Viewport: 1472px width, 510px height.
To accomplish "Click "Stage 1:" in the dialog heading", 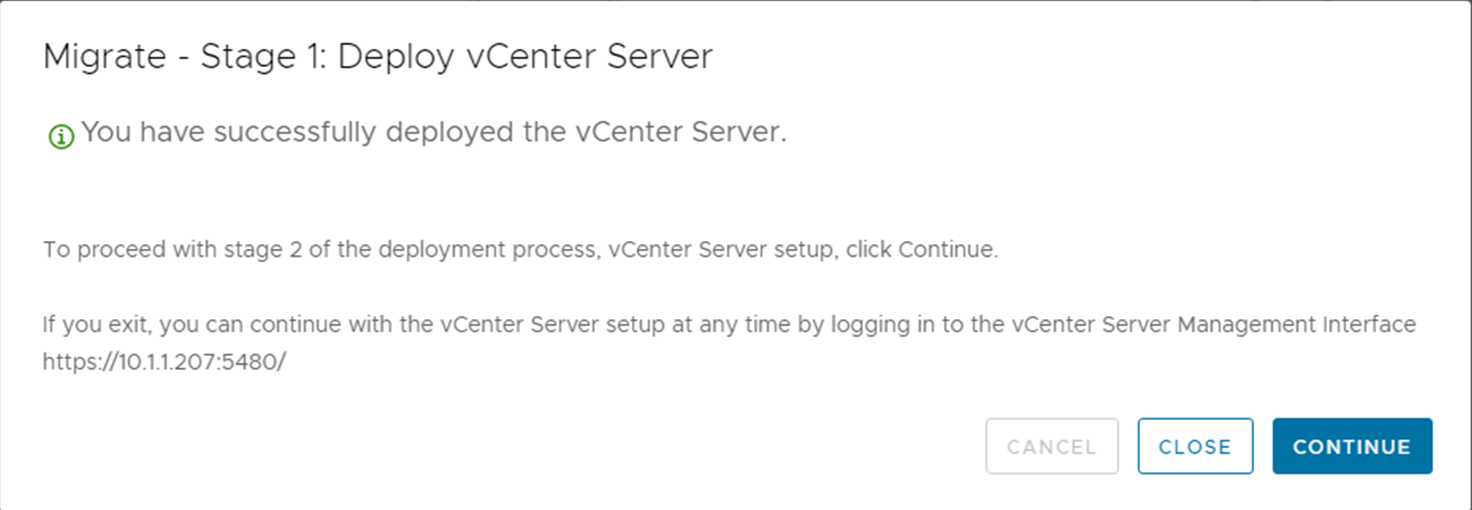I will click(x=264, y=57).
